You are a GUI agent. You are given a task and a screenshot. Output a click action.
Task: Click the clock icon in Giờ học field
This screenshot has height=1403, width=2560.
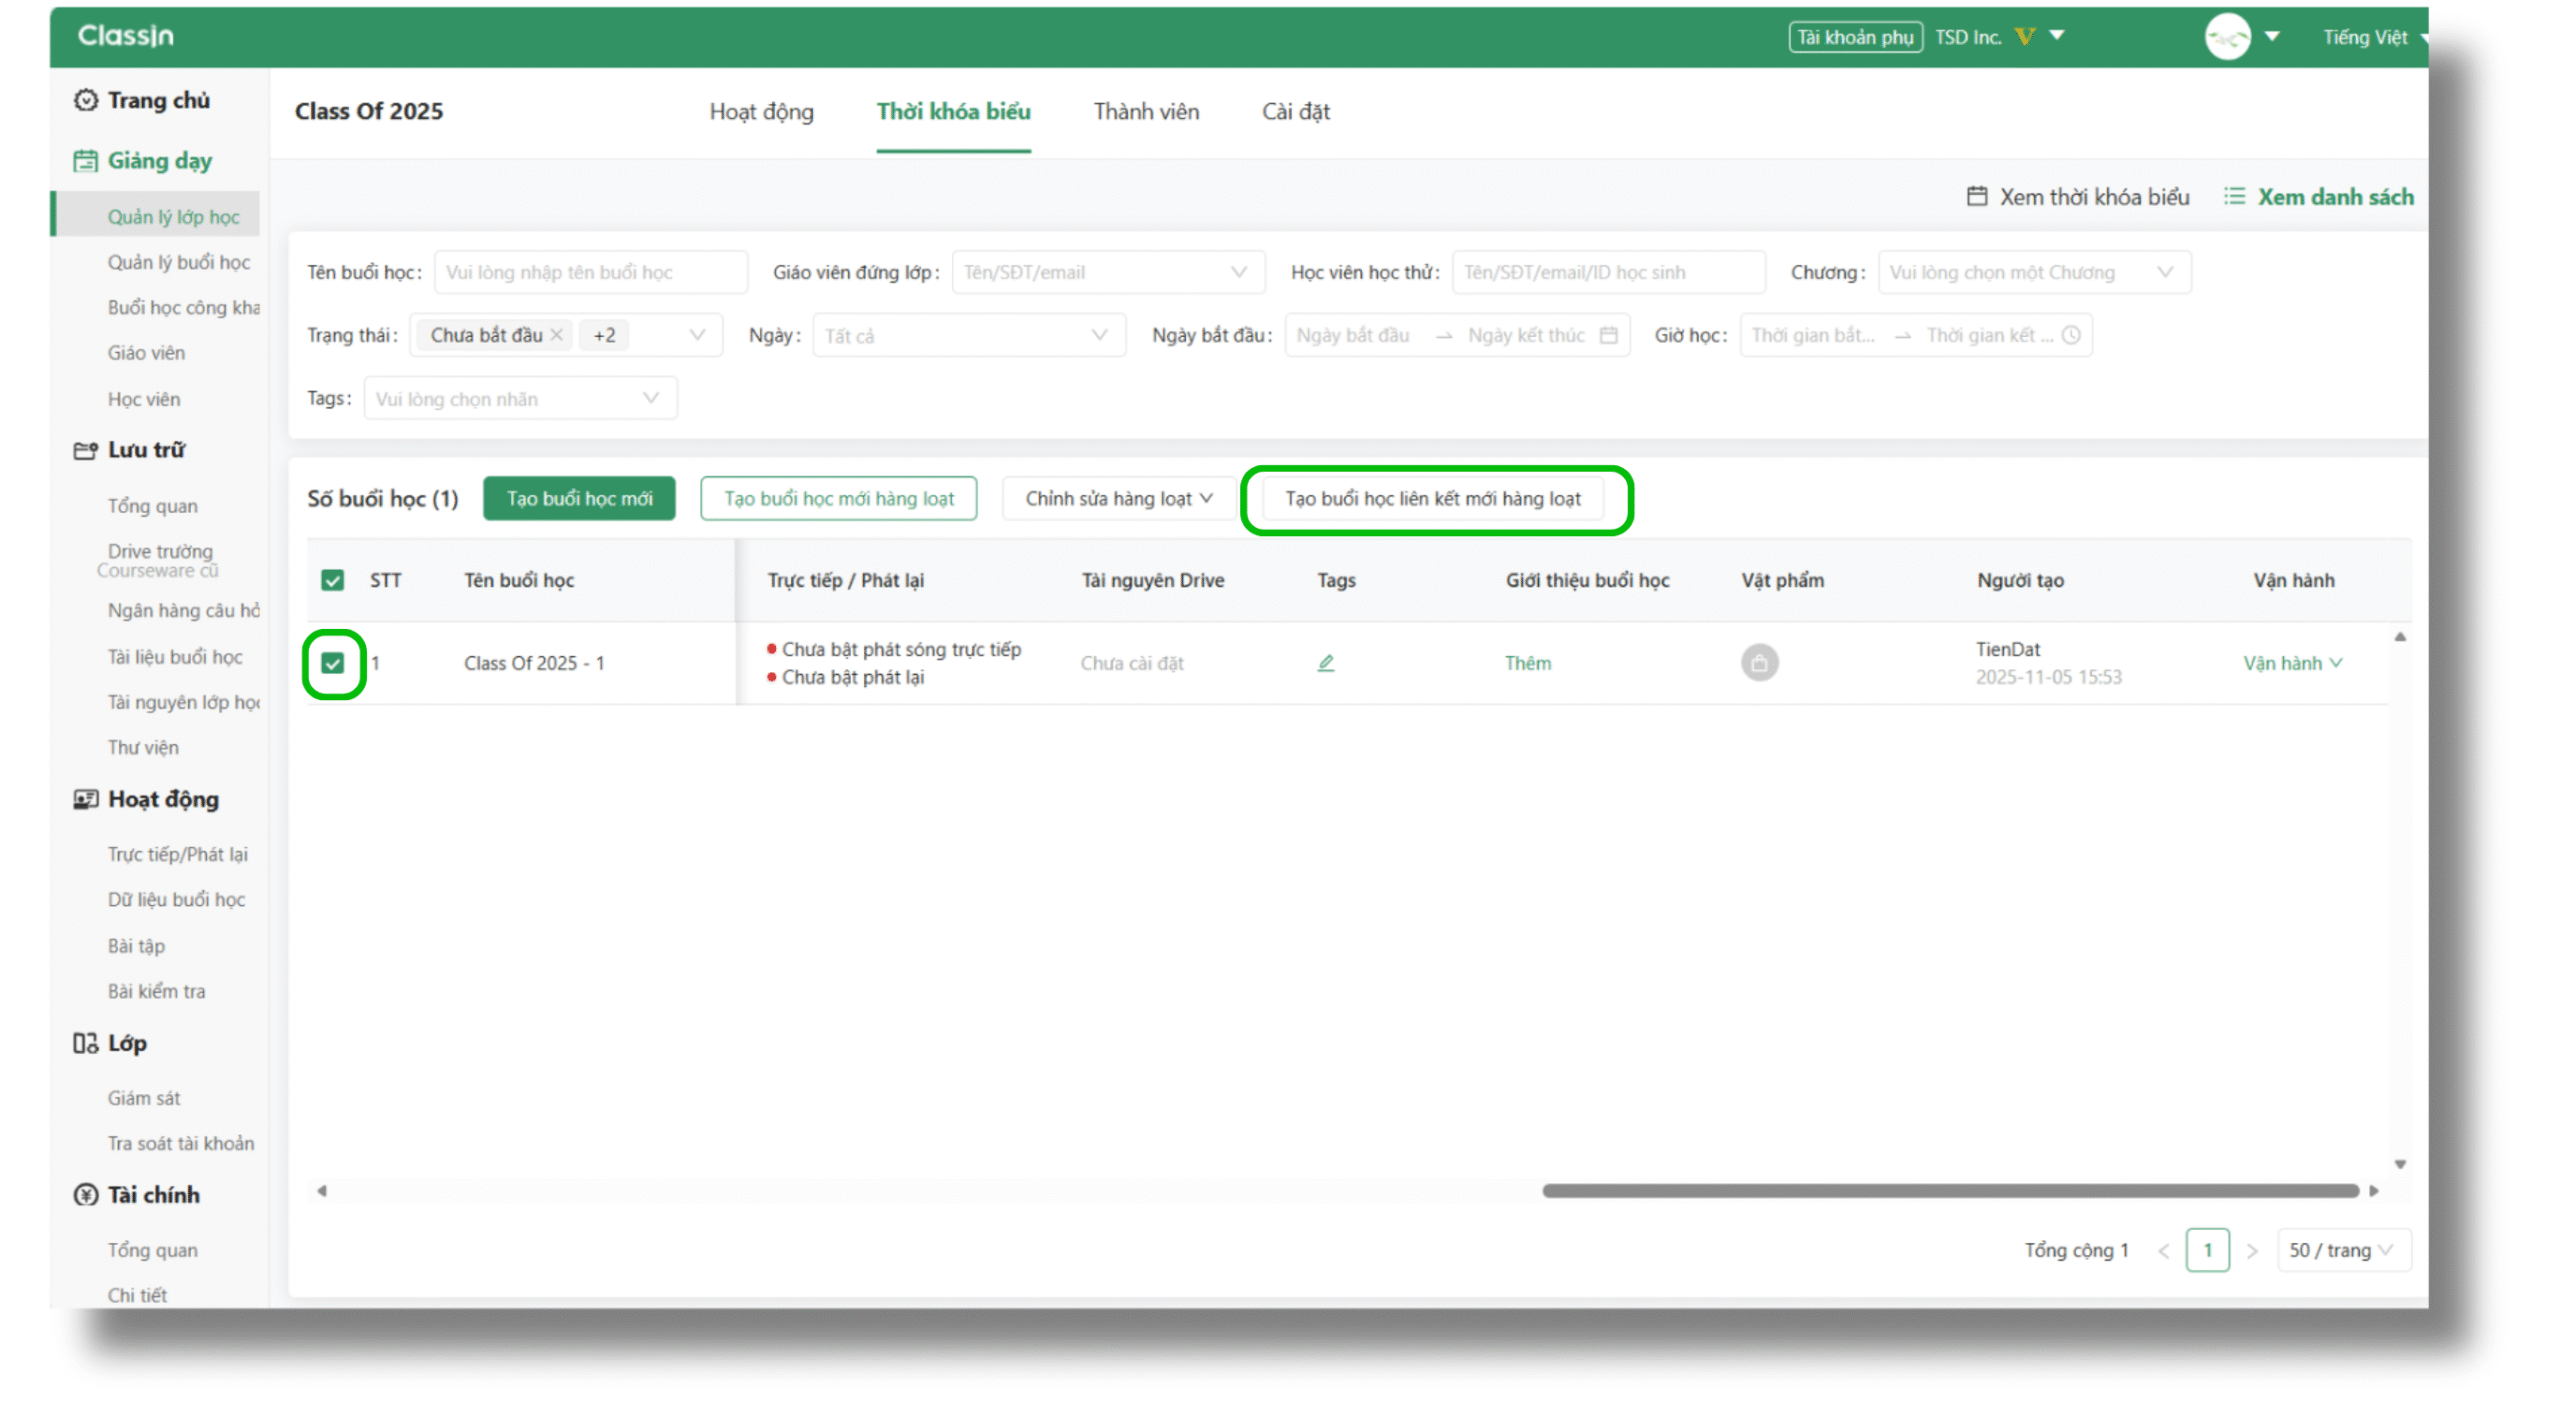pos(2070,335)
